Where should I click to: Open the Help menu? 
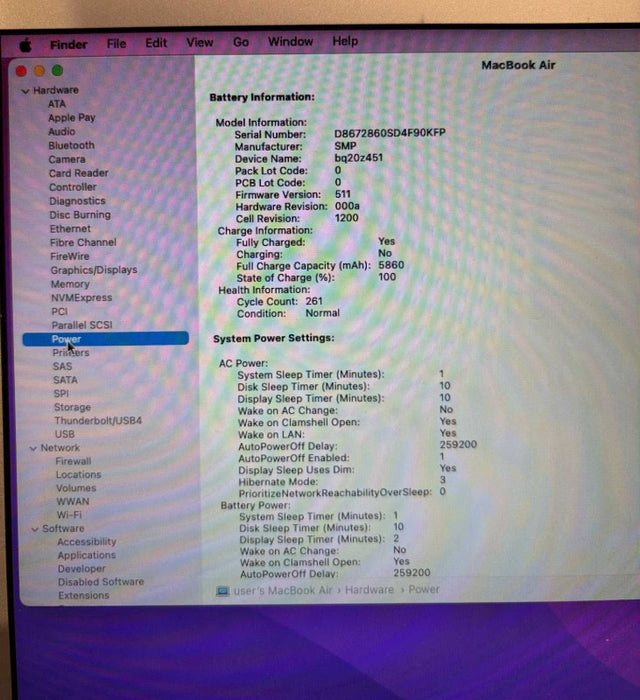coord(345,41)
